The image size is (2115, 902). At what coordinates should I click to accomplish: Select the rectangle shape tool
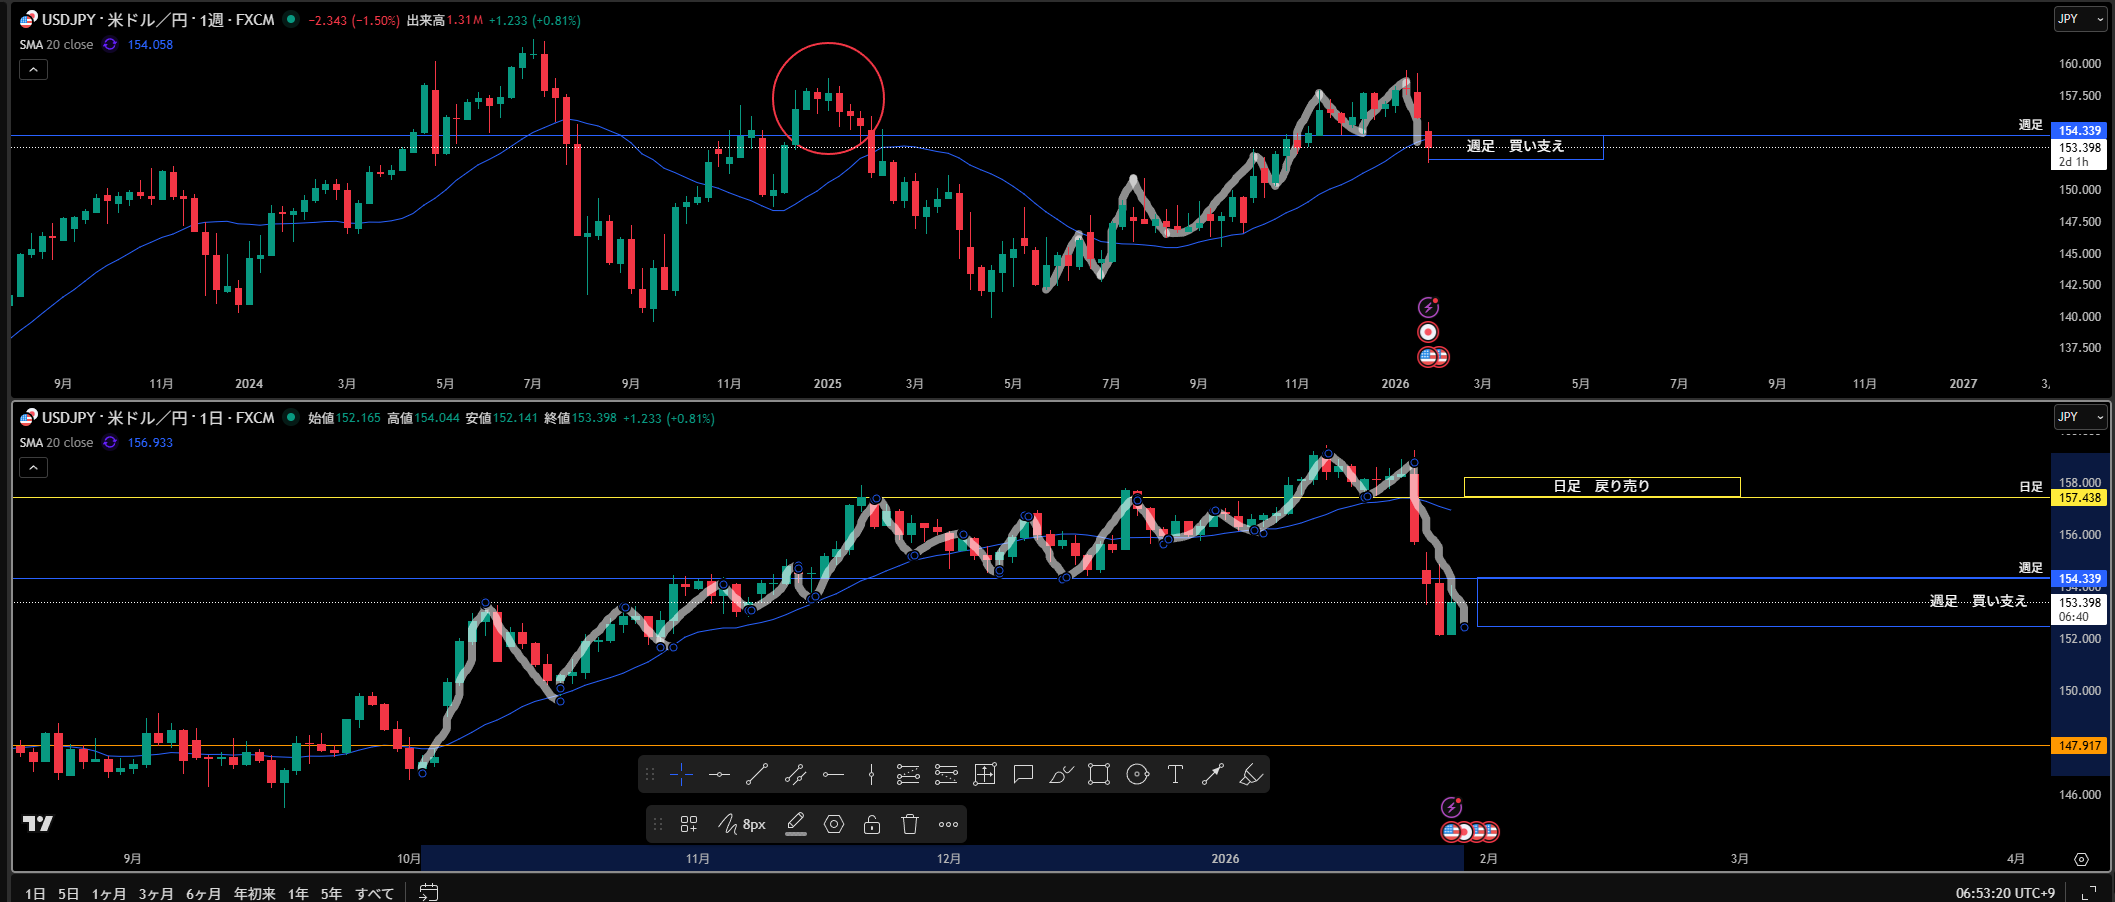click(x=1099, y=774)
